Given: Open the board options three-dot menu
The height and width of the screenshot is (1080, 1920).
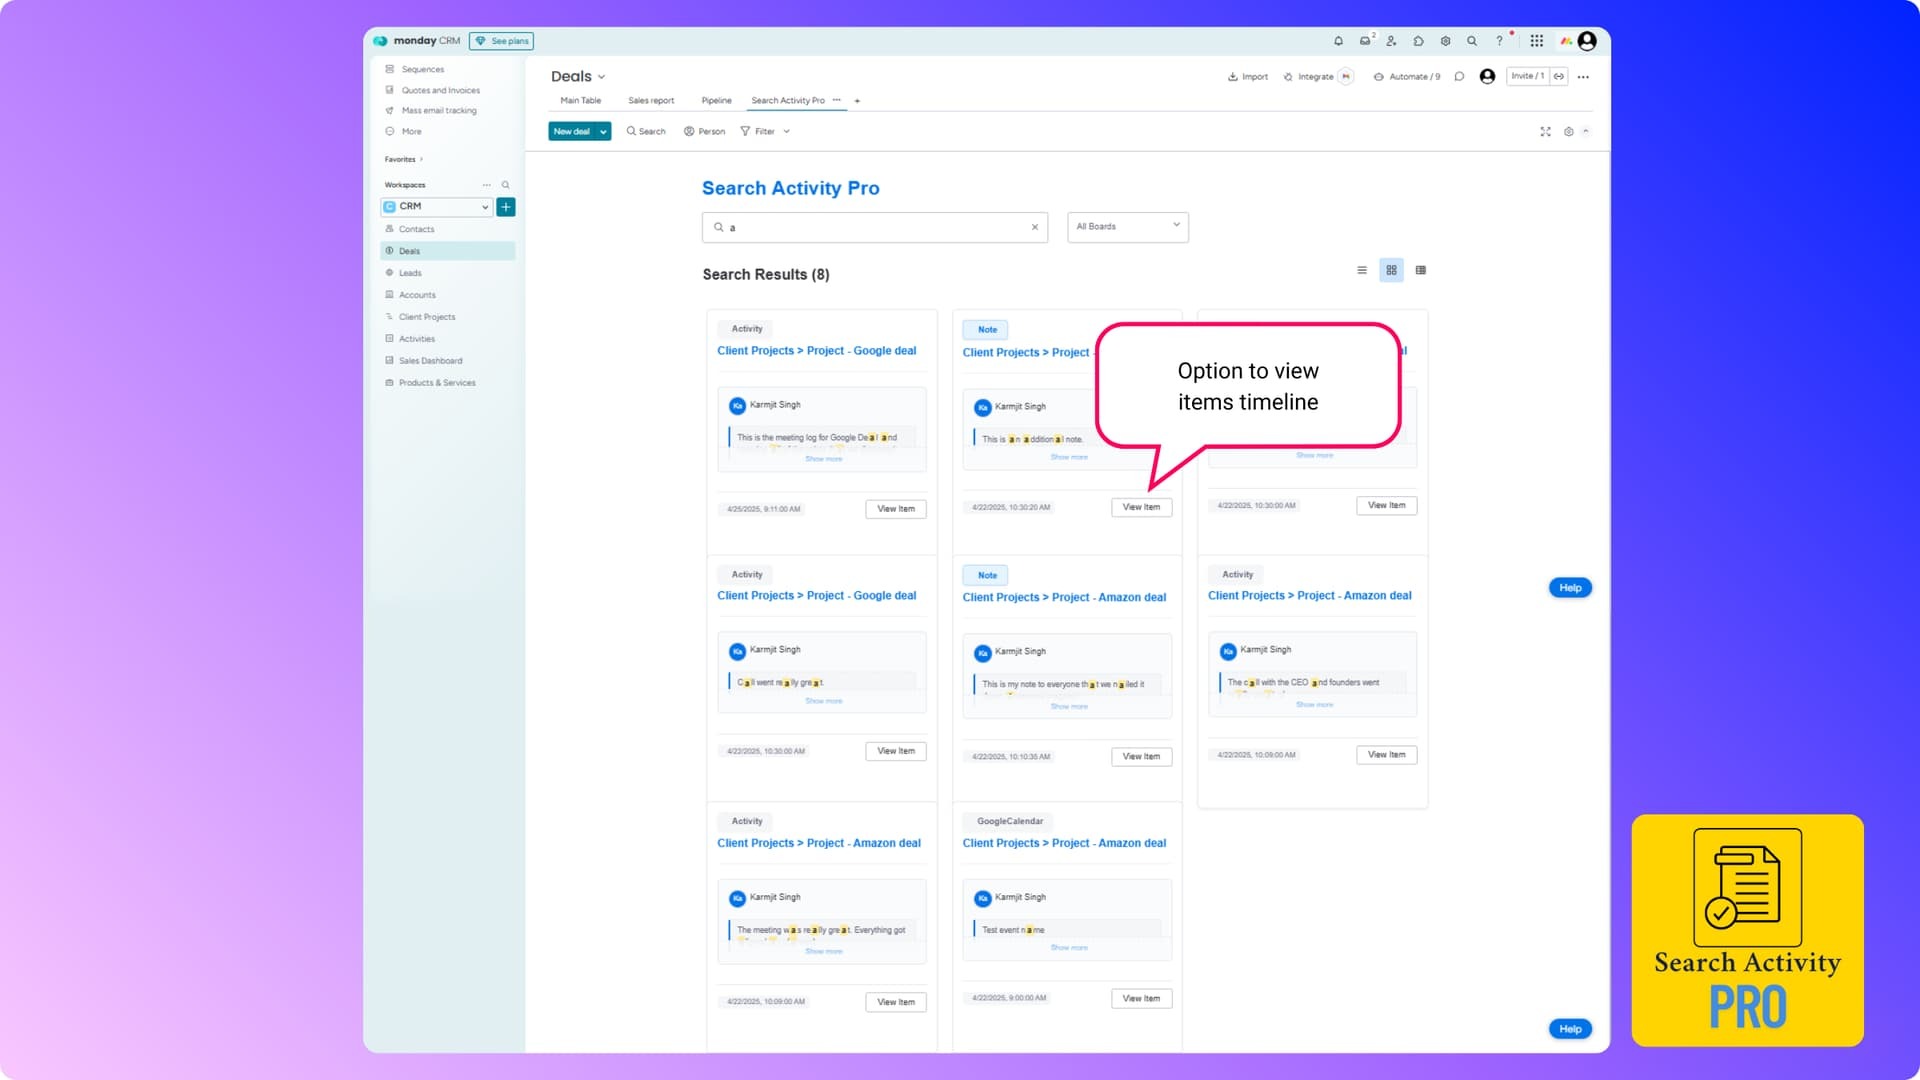Looking at the screenshot, I should click(x=1583, y=77).
